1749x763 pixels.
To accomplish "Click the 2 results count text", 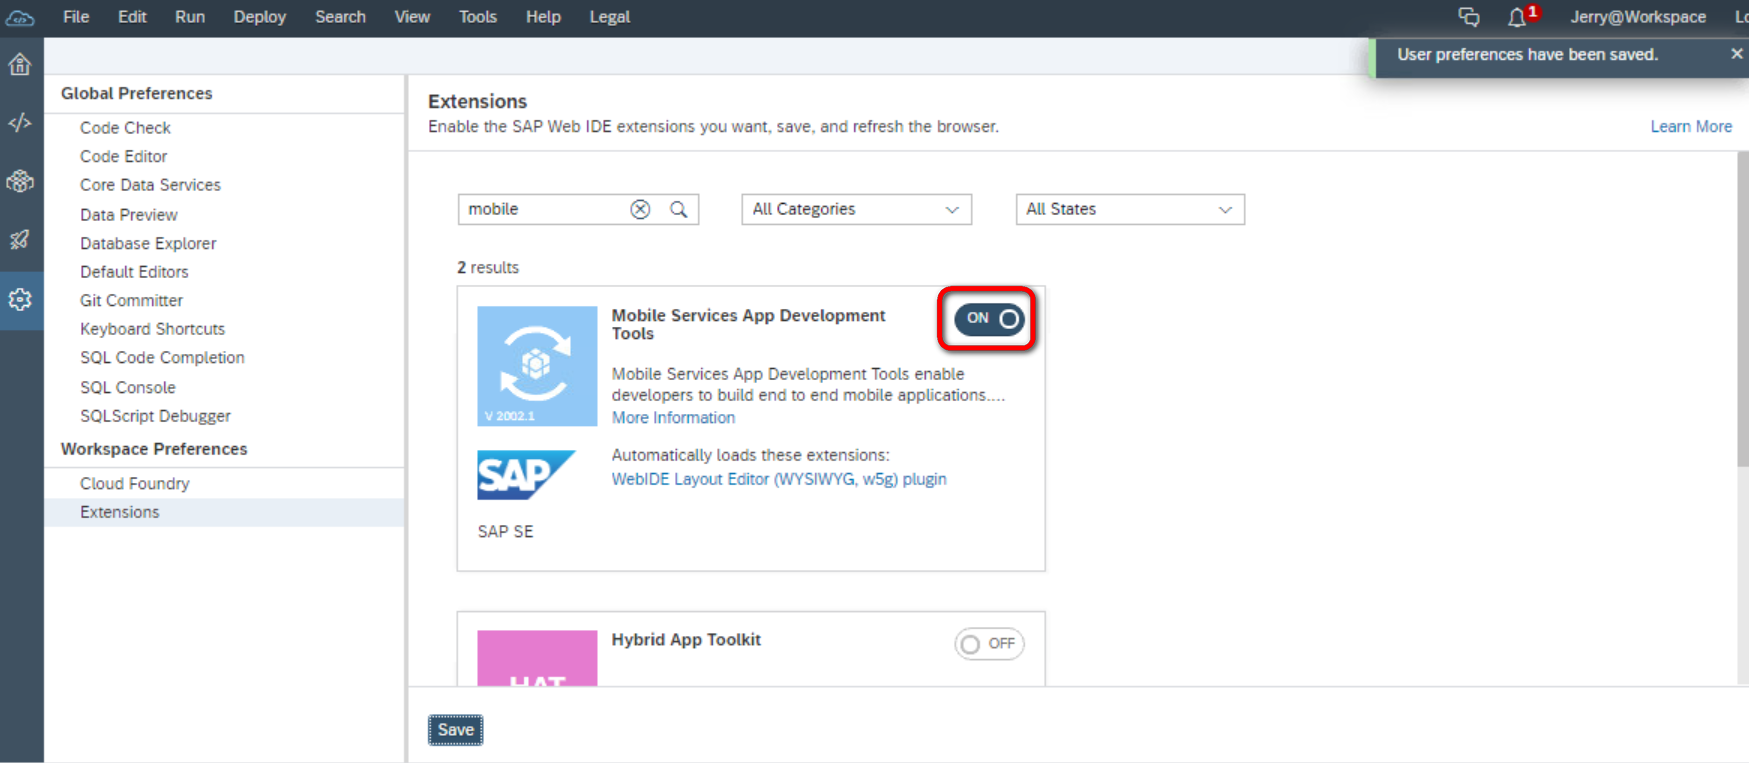I will pos(488,268).
